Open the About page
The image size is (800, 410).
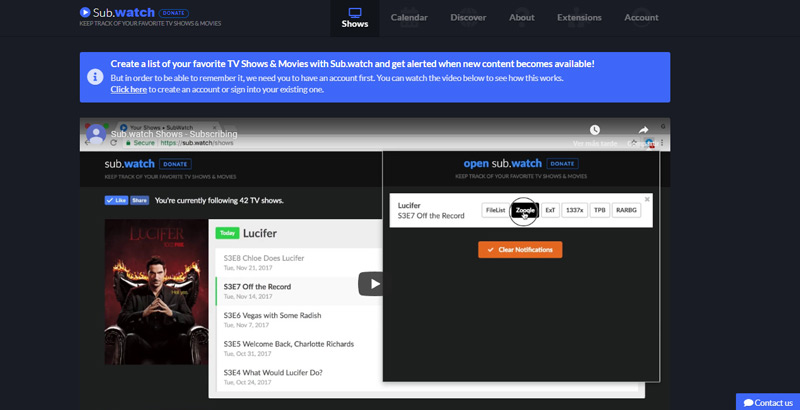pos(521,18)
